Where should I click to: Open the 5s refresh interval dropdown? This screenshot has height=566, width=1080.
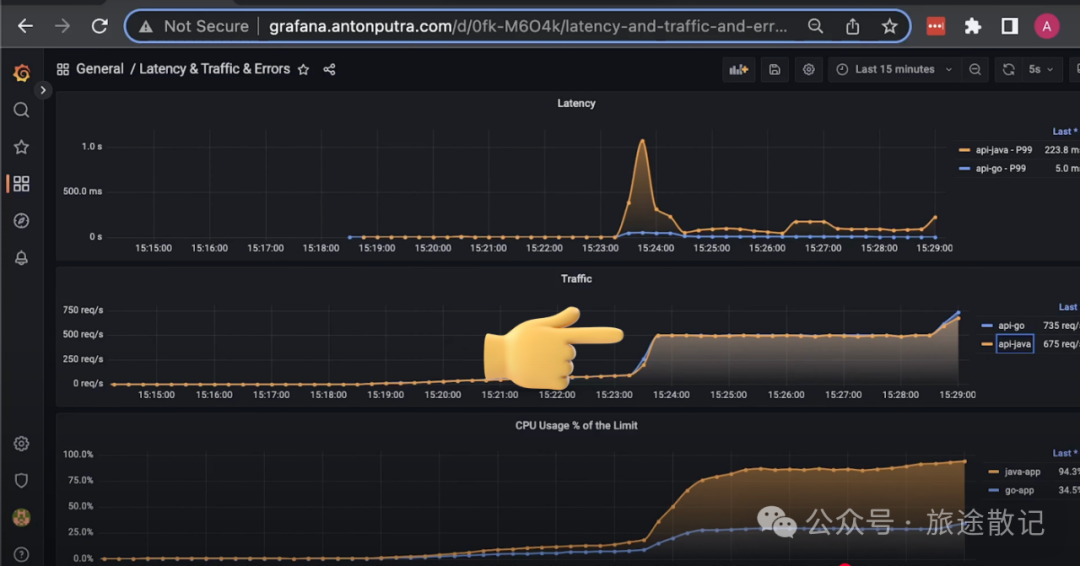point(1041,70)
